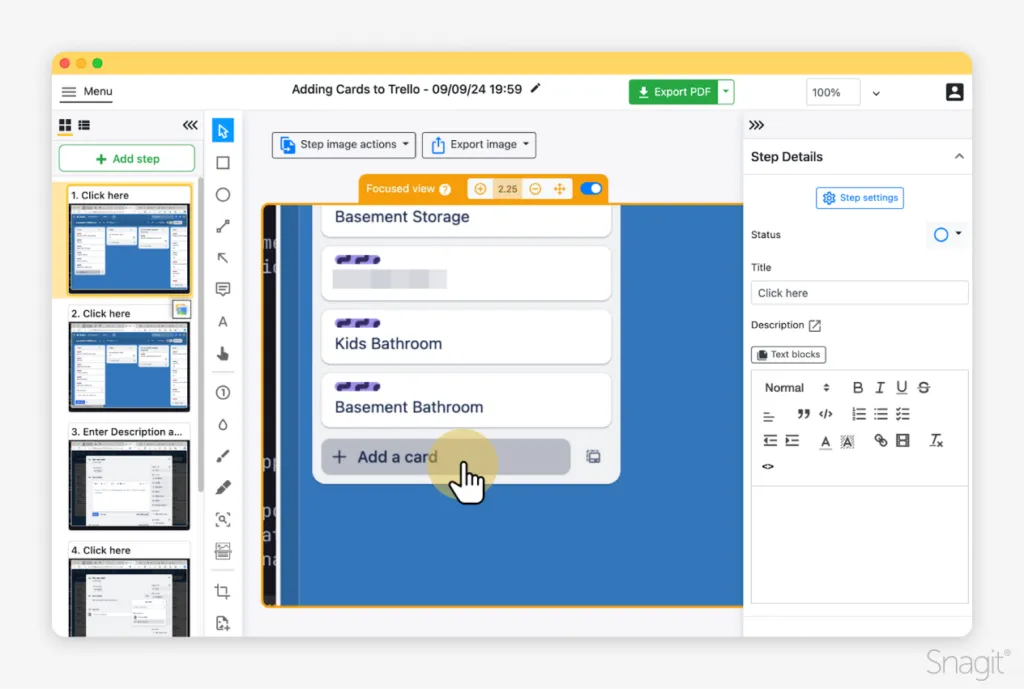Select the pointer selection tool

tap(223, 131)
